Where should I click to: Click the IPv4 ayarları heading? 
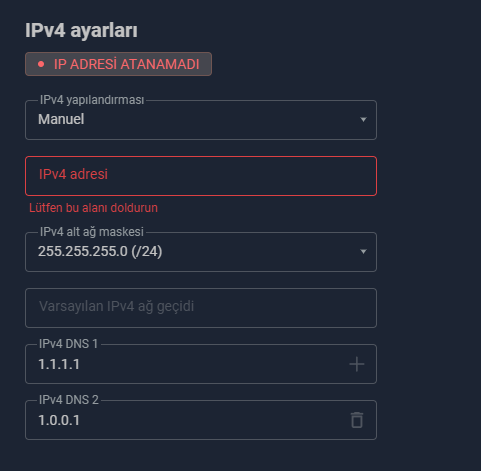pyautogui.click(x=81, y=31)
